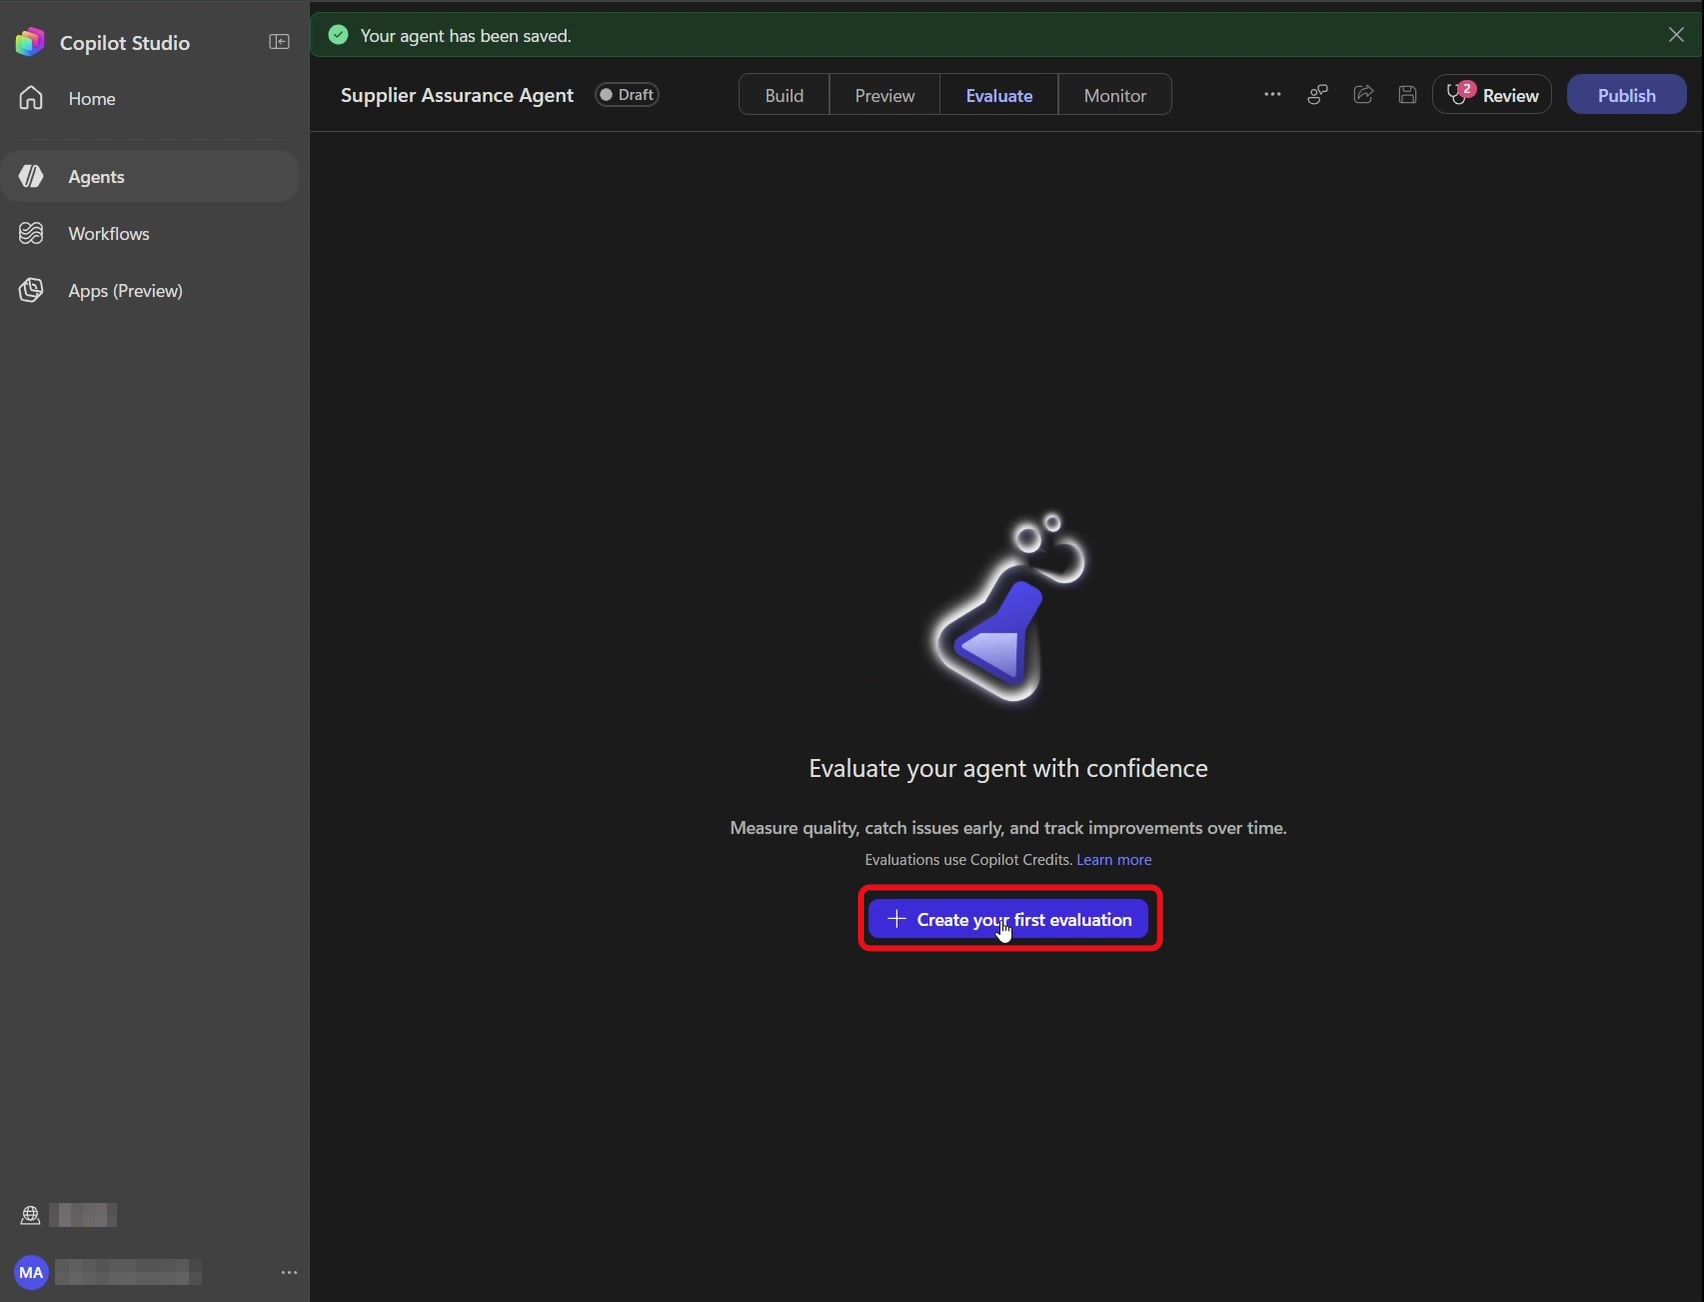This screenshot has height=1302, width=1704.
Task: Open the MA account avatar
Action: pyautogui.click(x=31, y=1272)
